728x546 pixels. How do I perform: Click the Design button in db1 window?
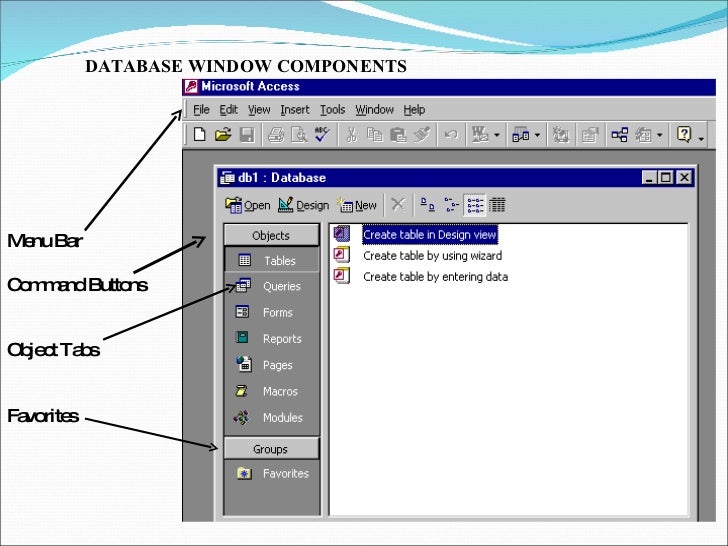[303, 205]
